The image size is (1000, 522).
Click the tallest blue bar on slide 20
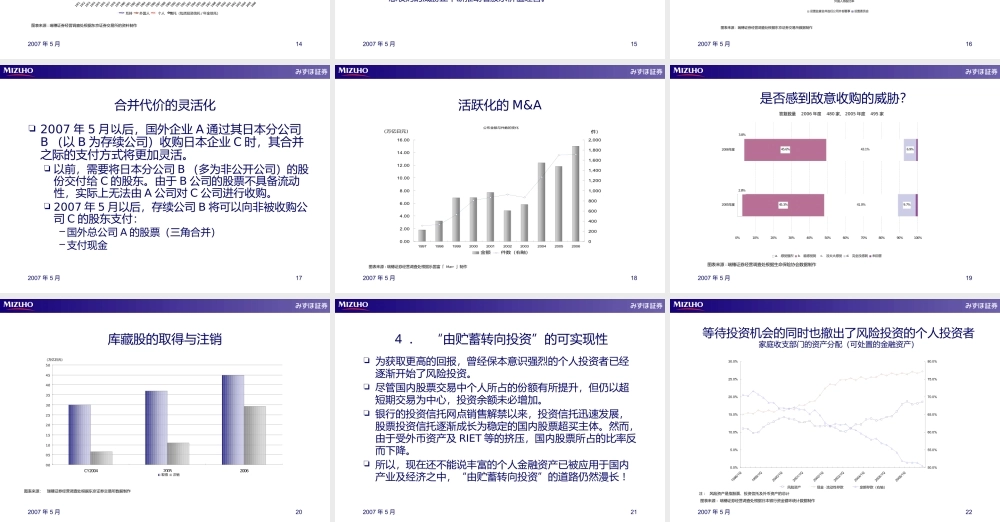(x=233, y=420)
